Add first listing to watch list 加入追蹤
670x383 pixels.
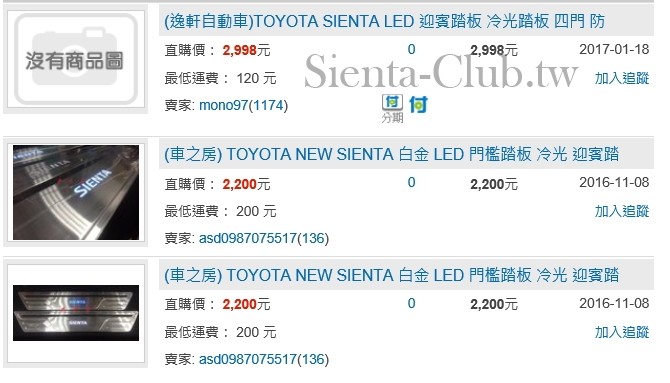622,78
